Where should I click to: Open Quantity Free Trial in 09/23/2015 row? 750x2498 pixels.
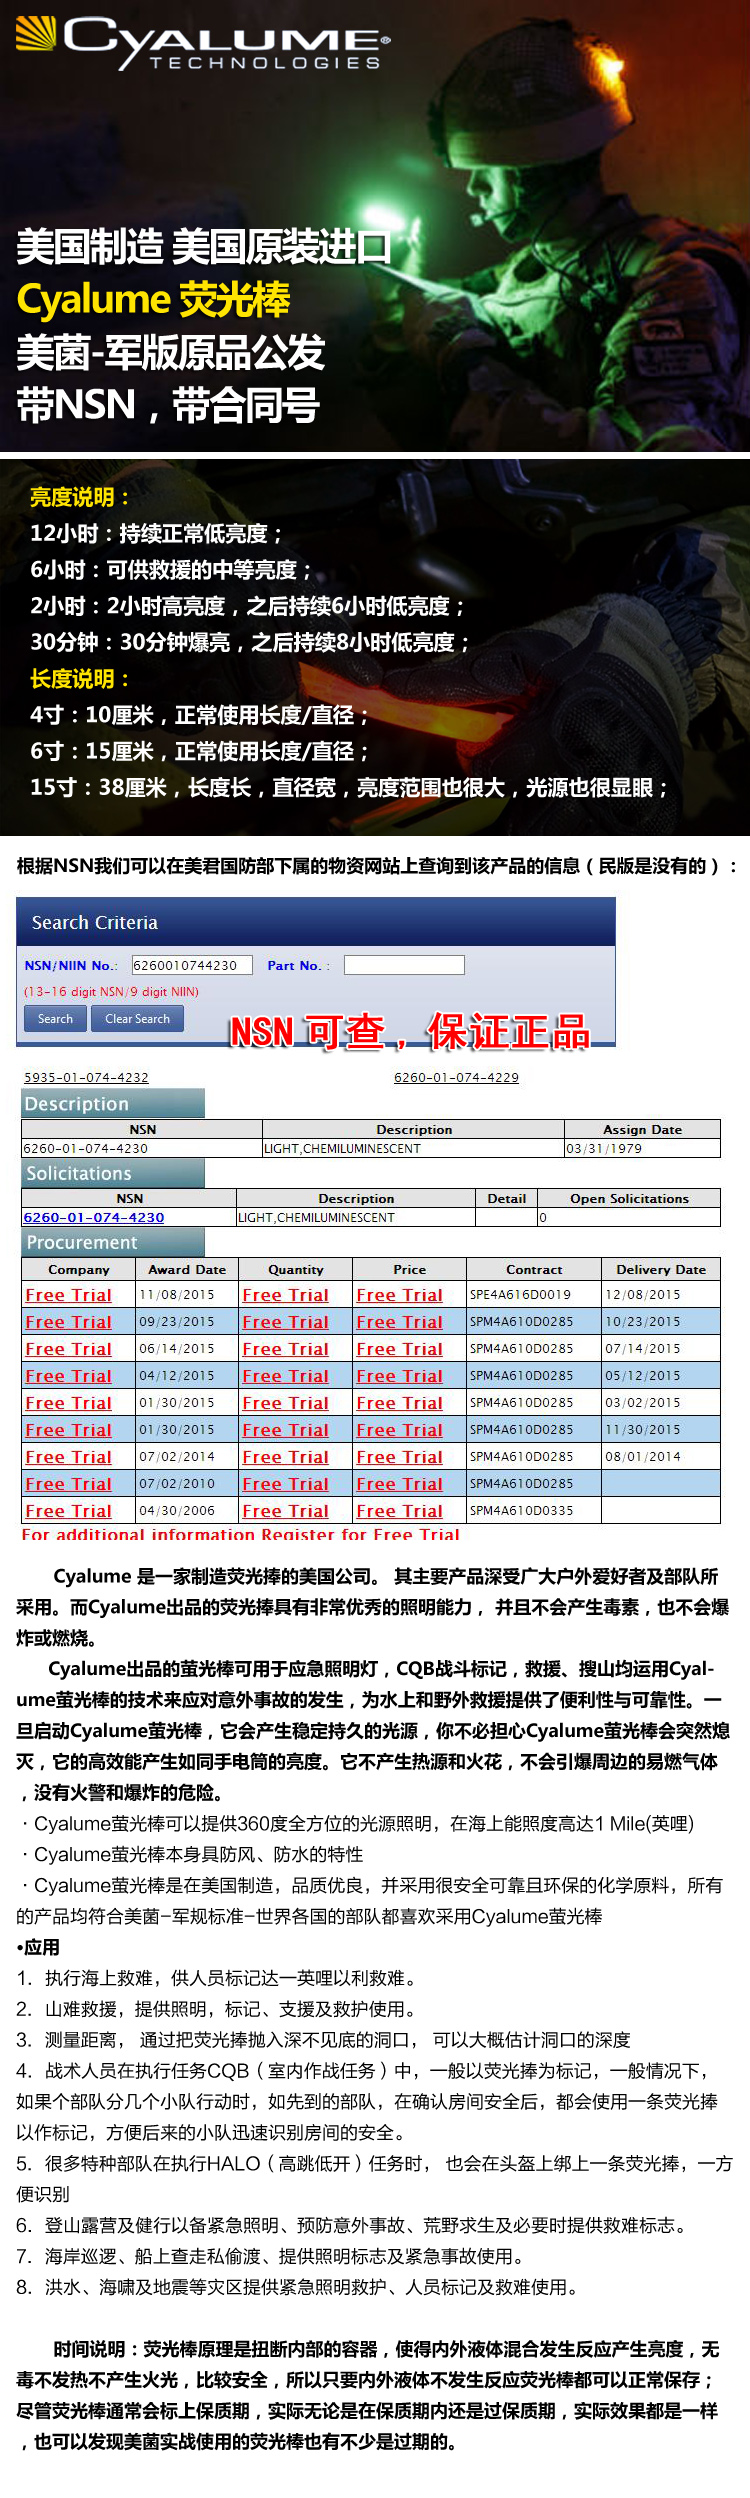(x=285, y=1322)
